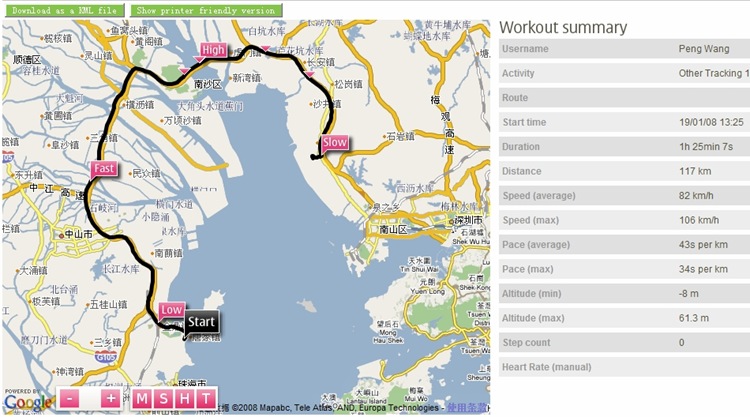Viewport: 750px width, 417px height.
Task: Show printer friendly version
Action: tap(206, 11)
